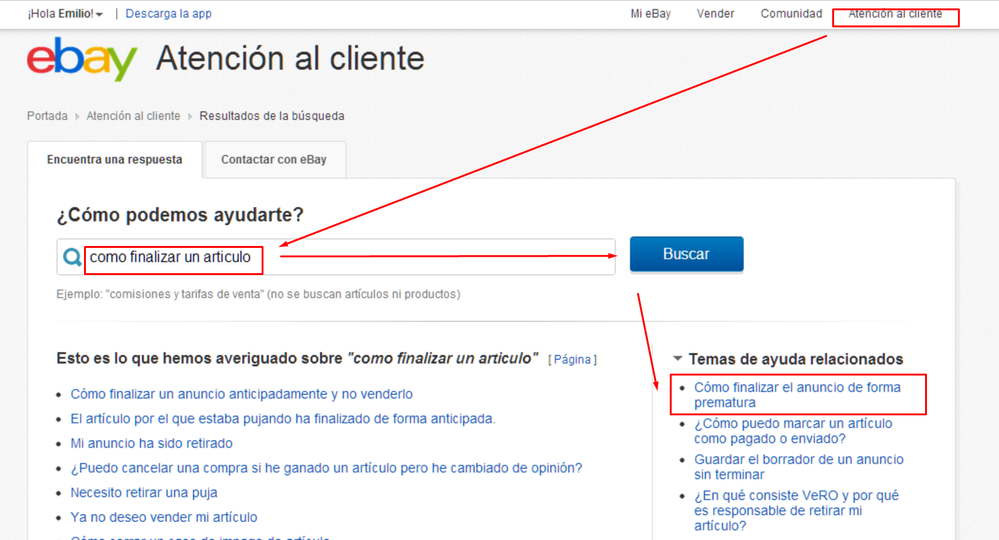The height and width of the screenshot is (540, 999).
Task: Switch to Contactar con eBay tab
Action: pyautogui.click(x=274, y=160)
